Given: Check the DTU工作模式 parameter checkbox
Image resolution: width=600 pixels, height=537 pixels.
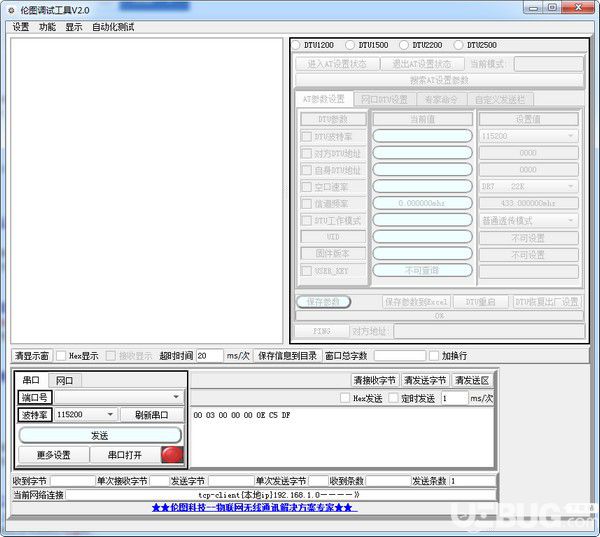Looking at the screenshot, I should point(307,220).
